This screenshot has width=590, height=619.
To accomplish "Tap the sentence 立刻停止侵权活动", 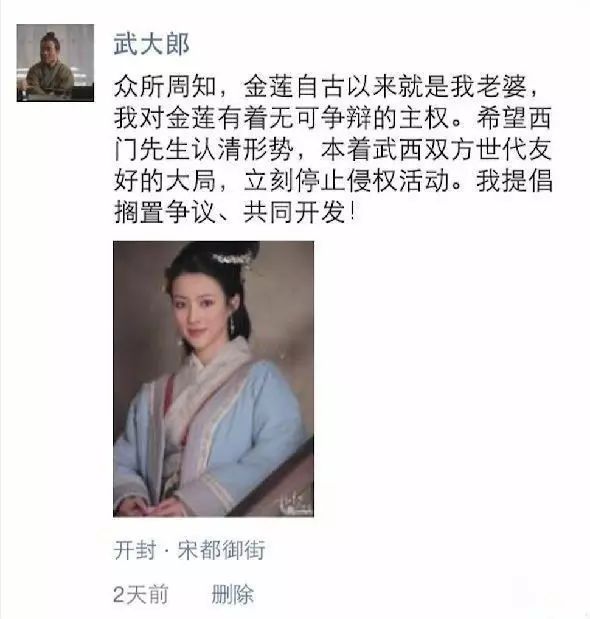I will coord(347,181).
